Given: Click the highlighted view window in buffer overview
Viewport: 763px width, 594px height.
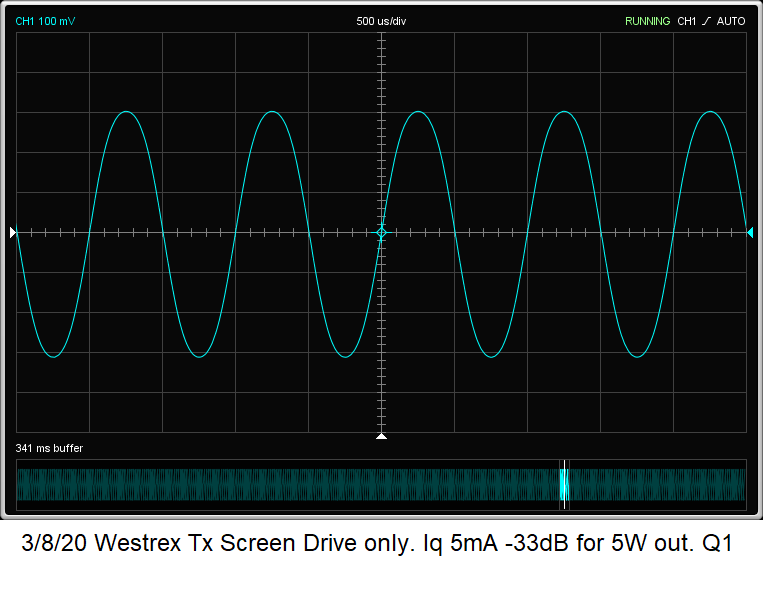Looking at the screenshot, I should click(564, 485).
